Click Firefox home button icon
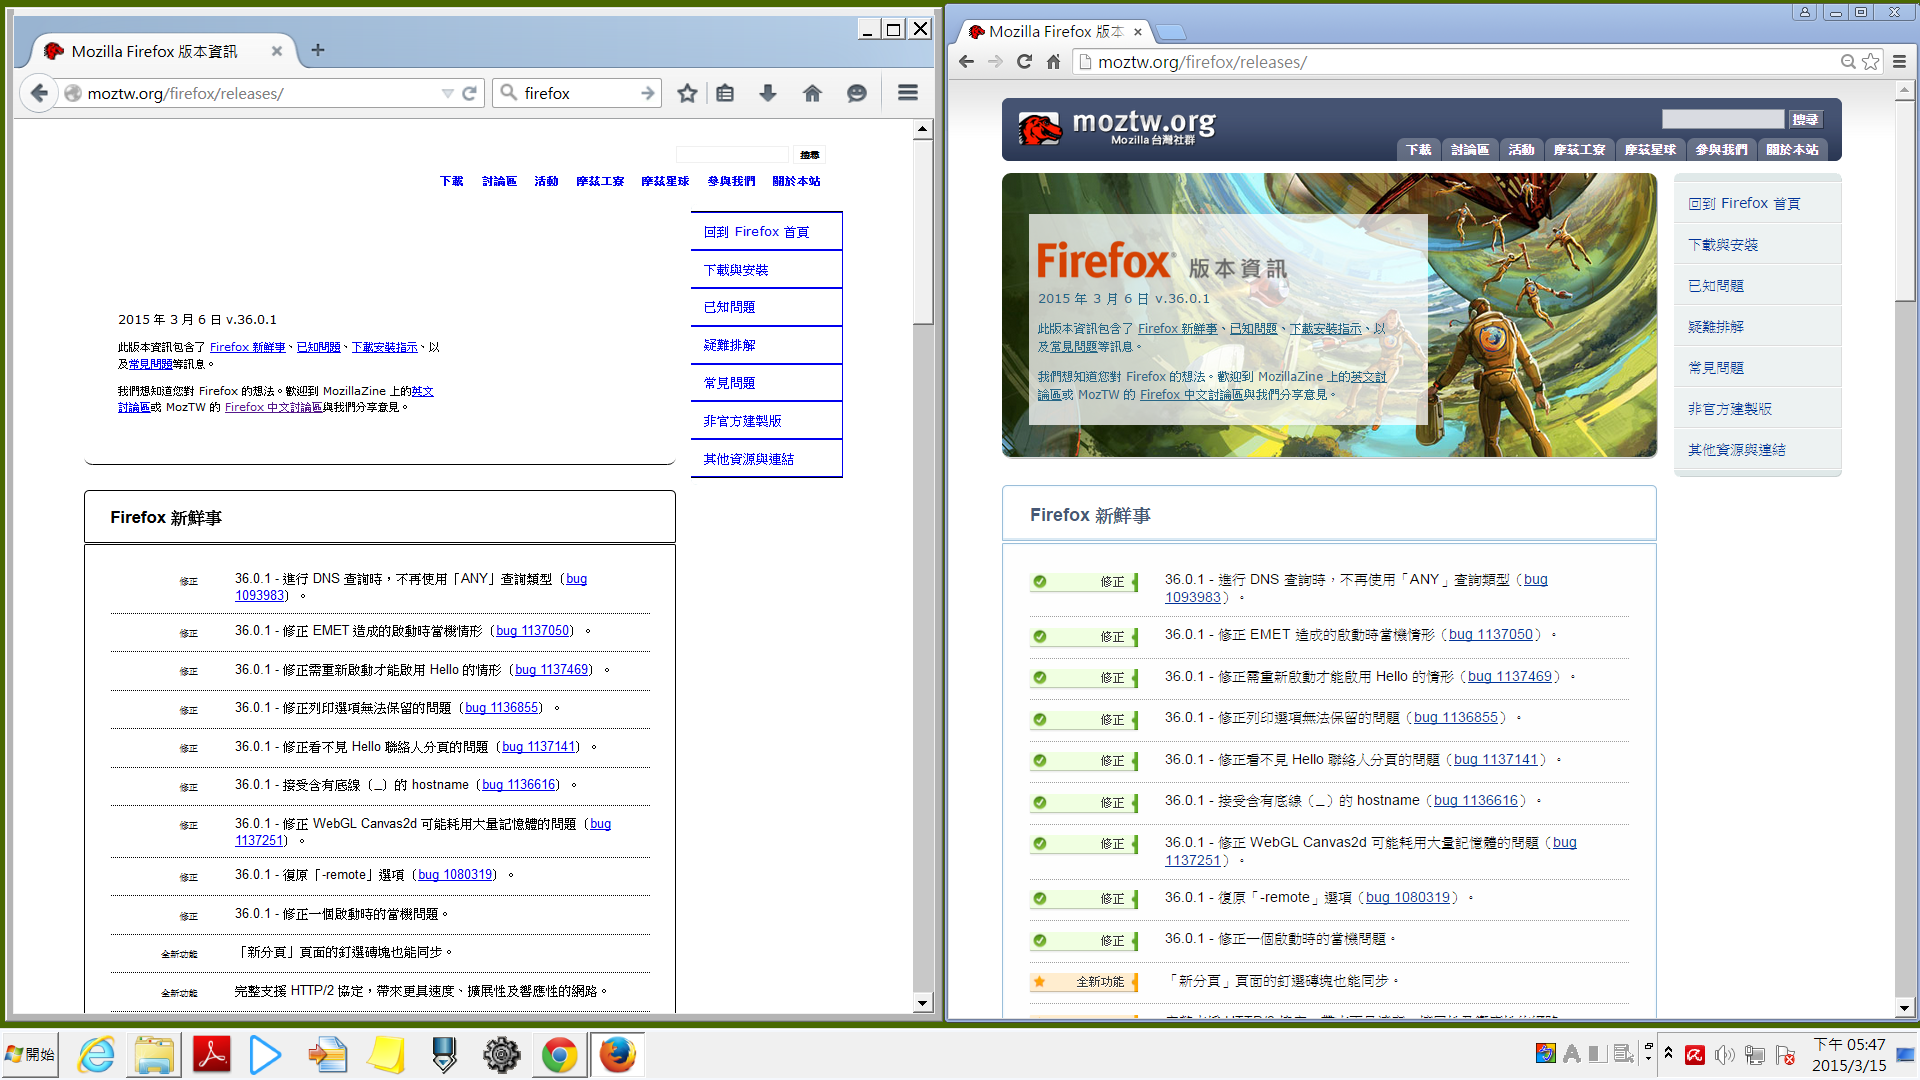The width and height of the screenshot is (1920, 1080). coord(812,93)
